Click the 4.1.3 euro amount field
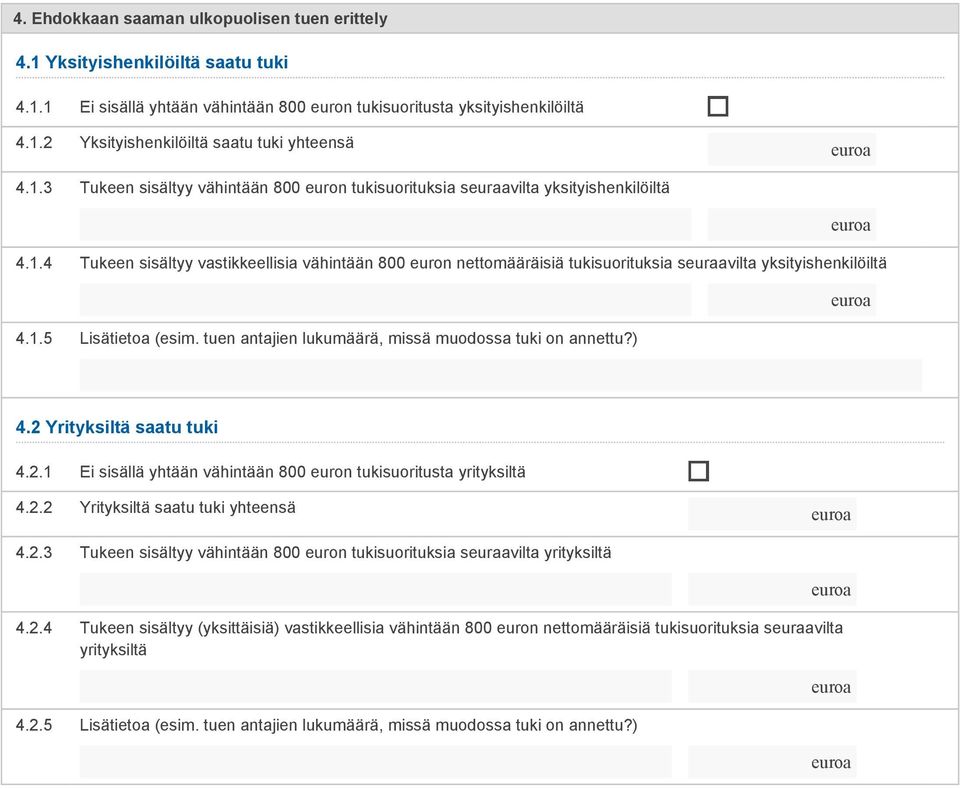The height and width of the screenshot is (788, 960). (x=792, y=225)
